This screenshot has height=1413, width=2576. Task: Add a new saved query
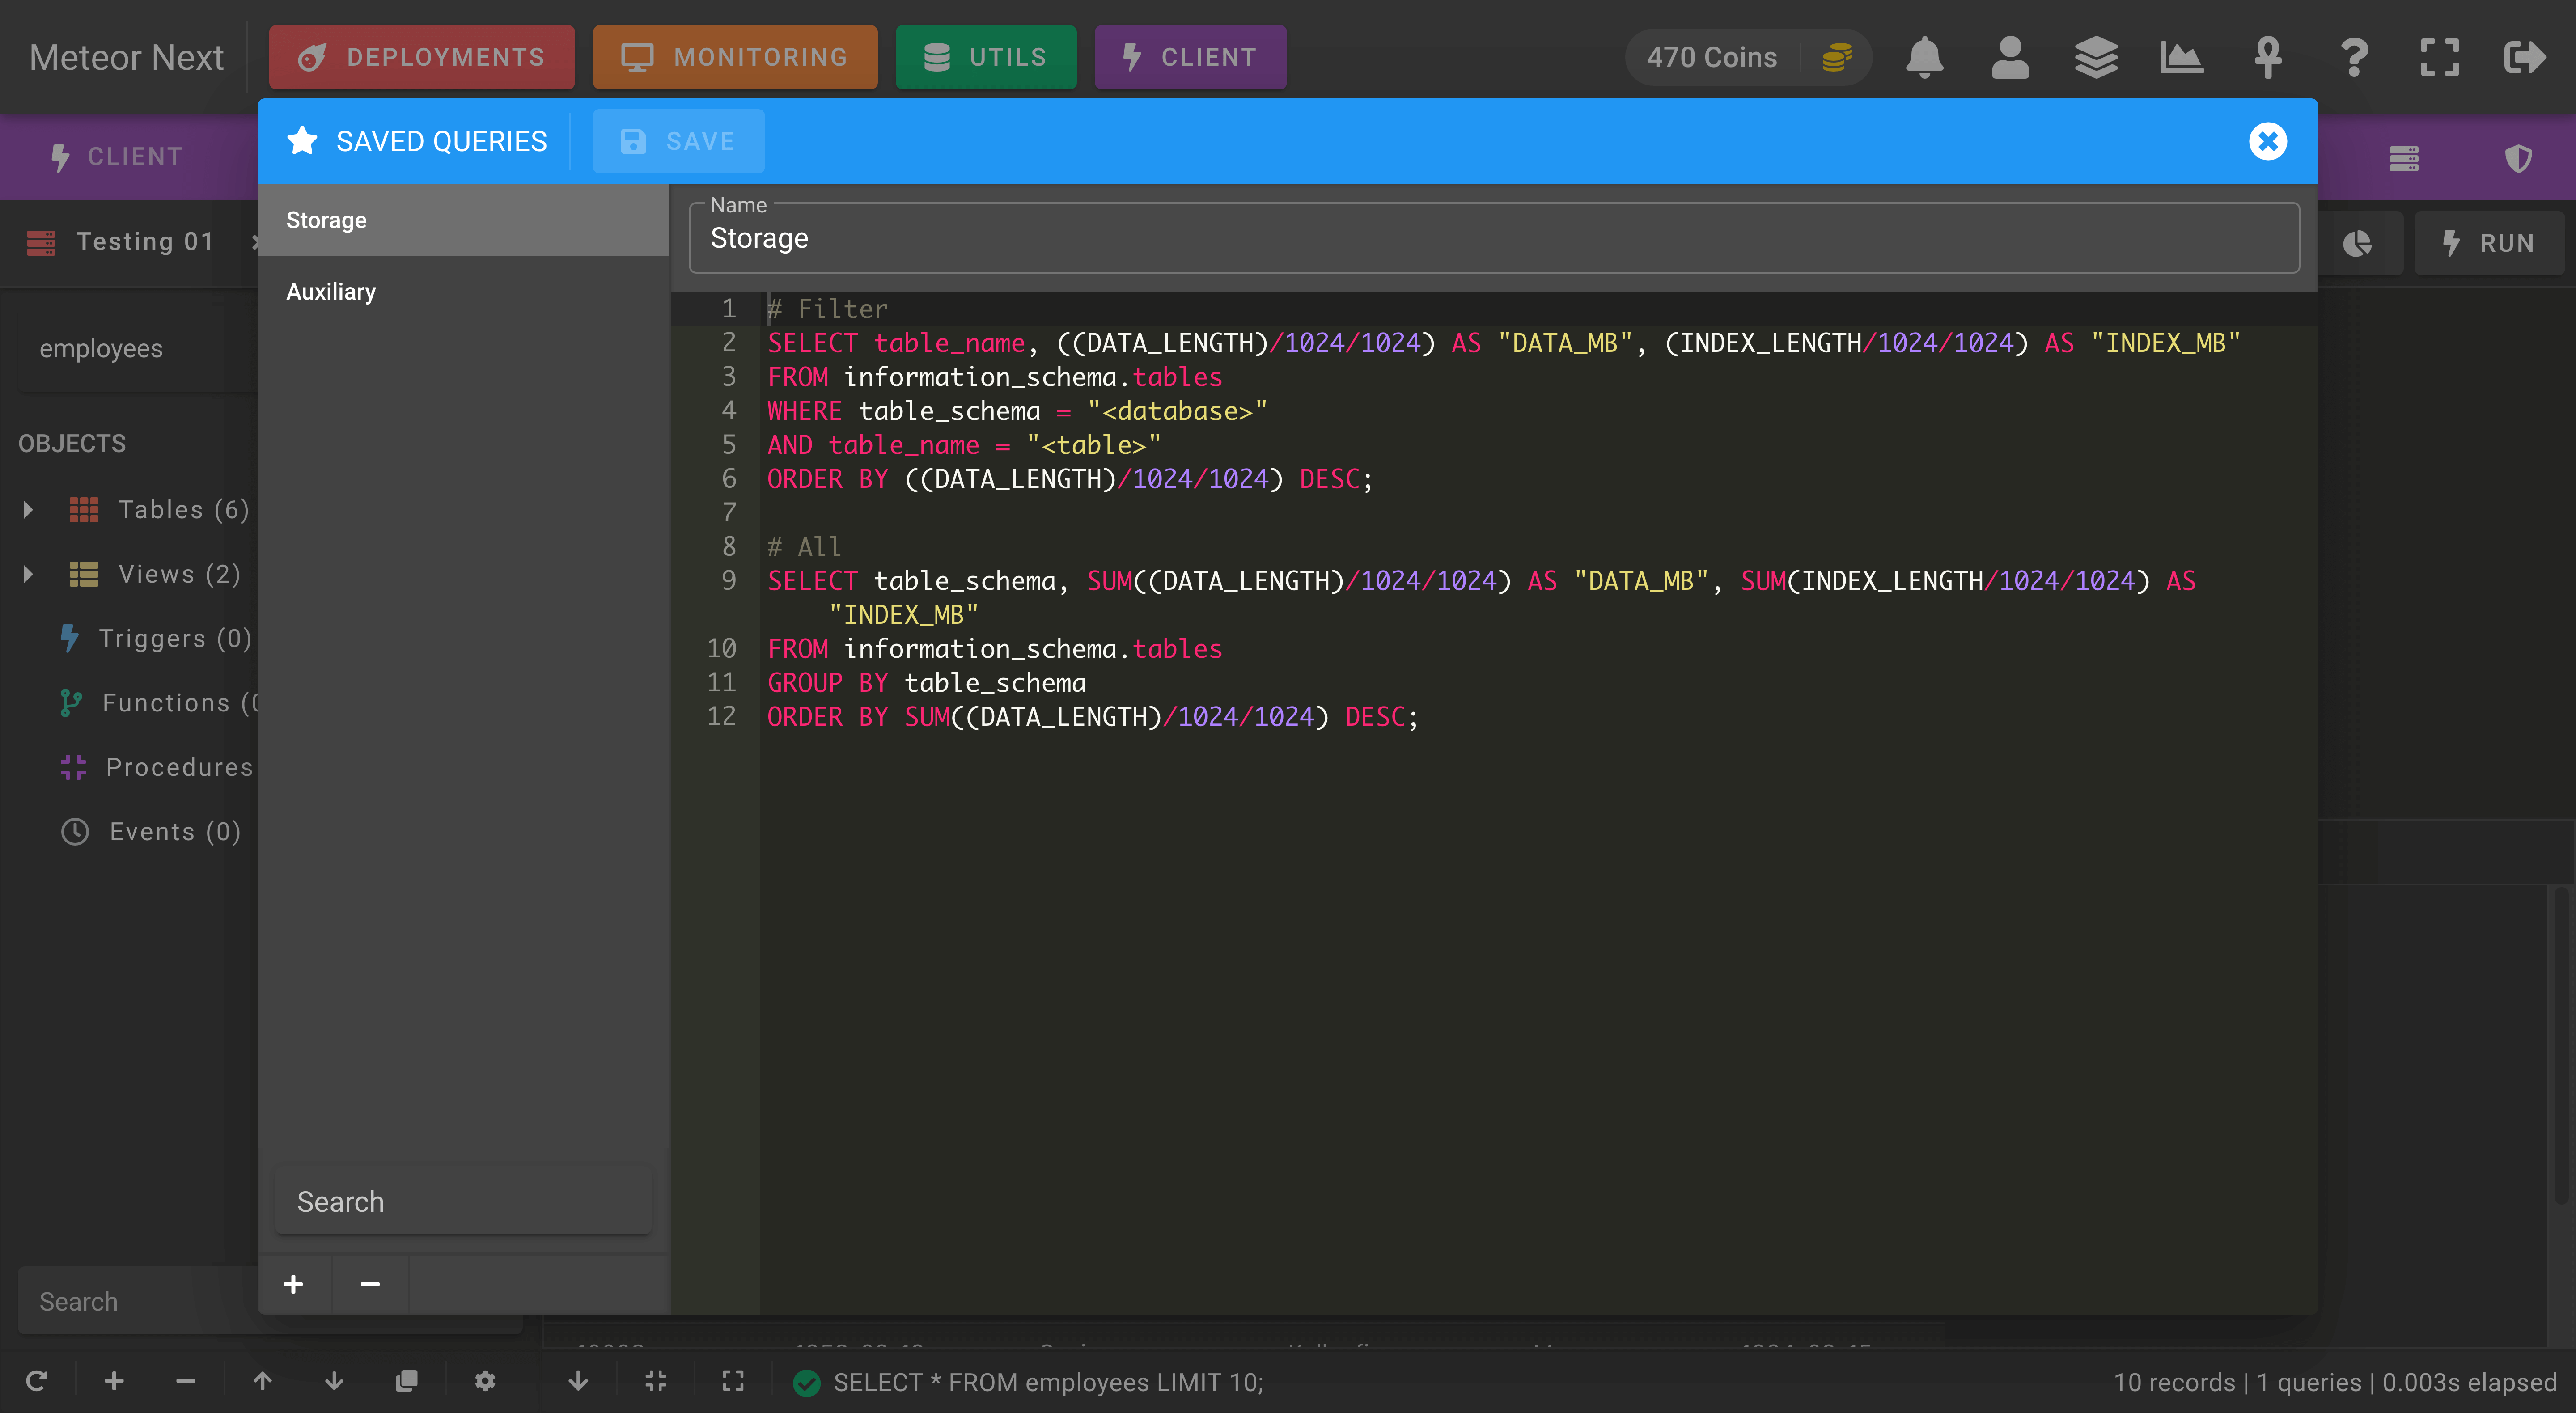coord(293,1284)
